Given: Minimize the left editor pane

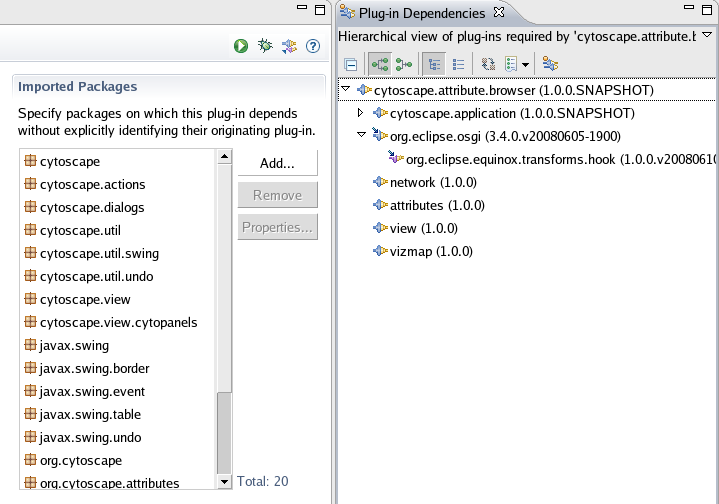Looking at the screenshot, I should (x=302, y=7).
